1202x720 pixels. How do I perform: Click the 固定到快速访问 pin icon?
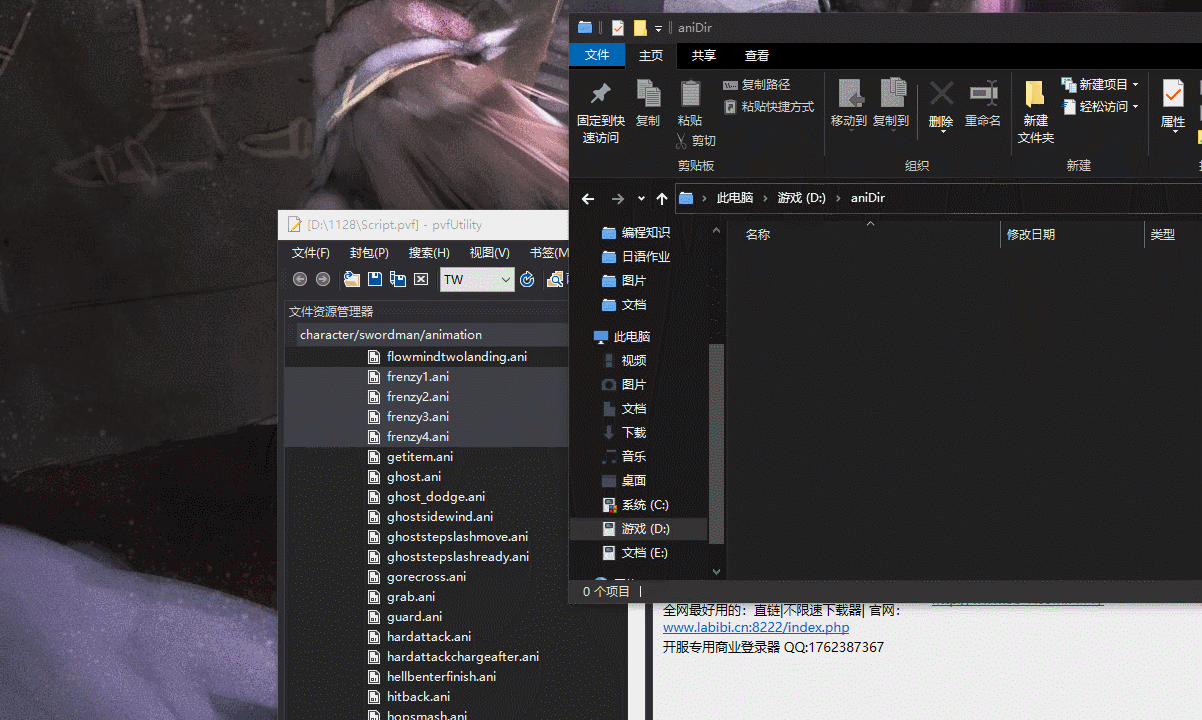(600, 95)
